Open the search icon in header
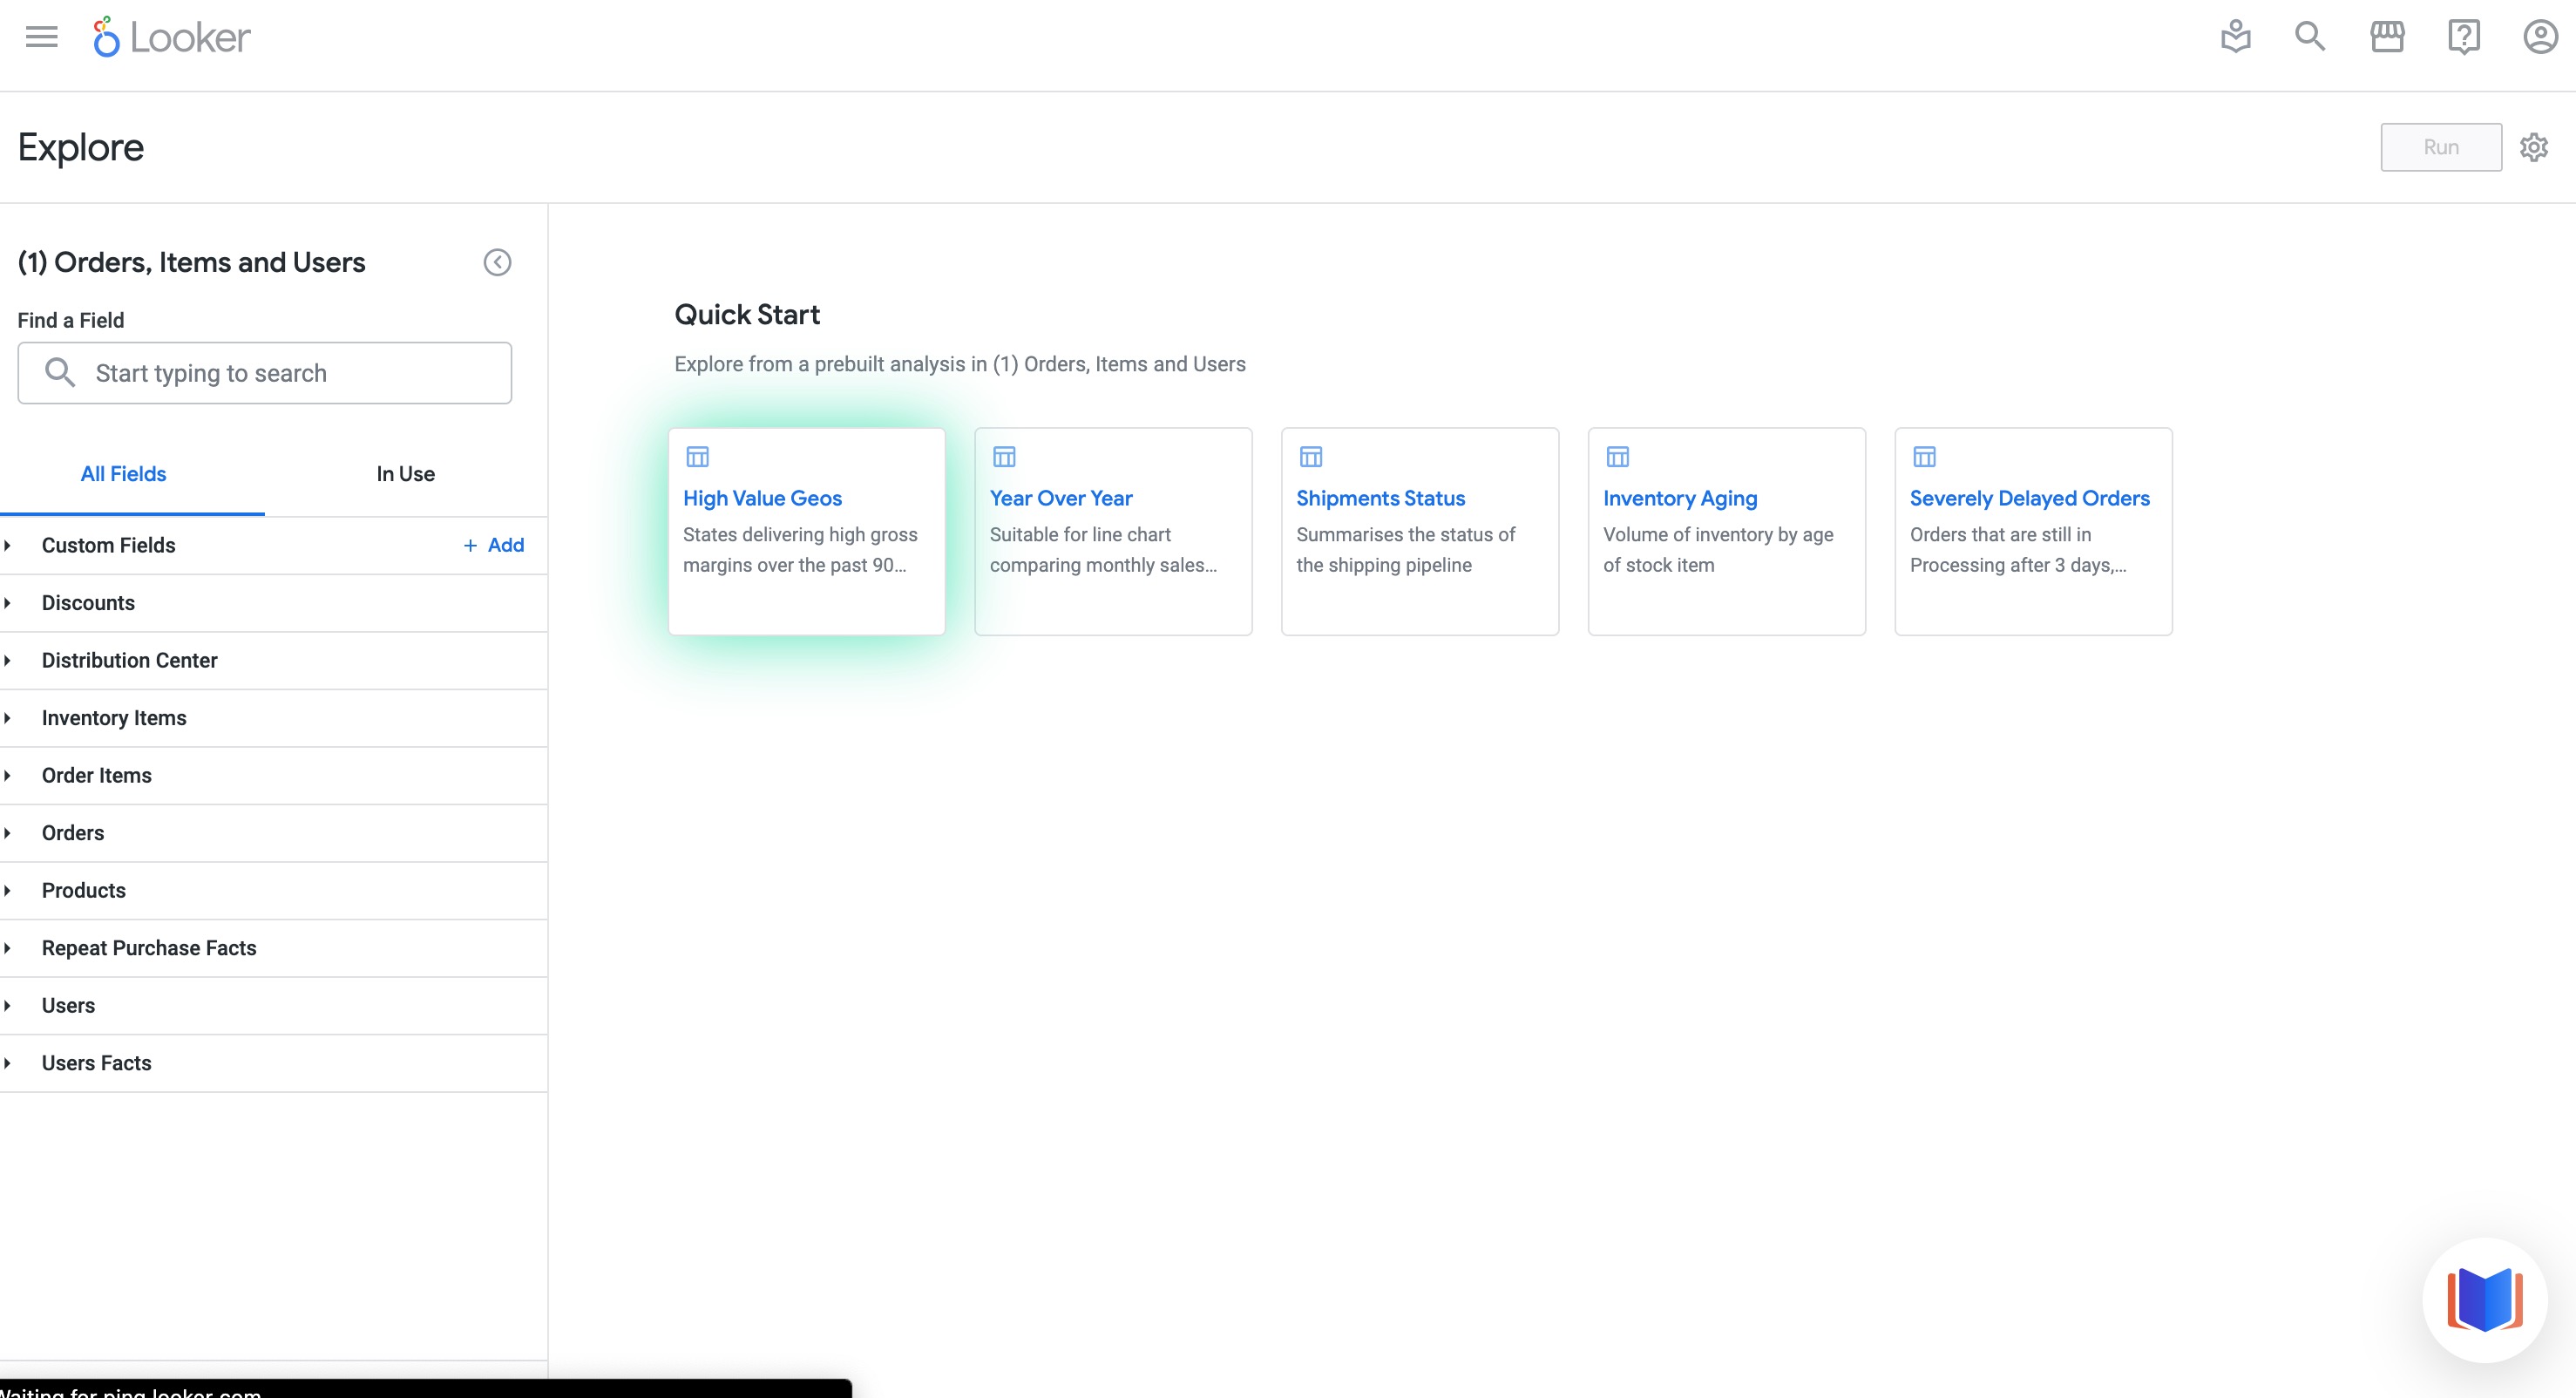Screen dimensions: 2576x1398 [2309, 37]
